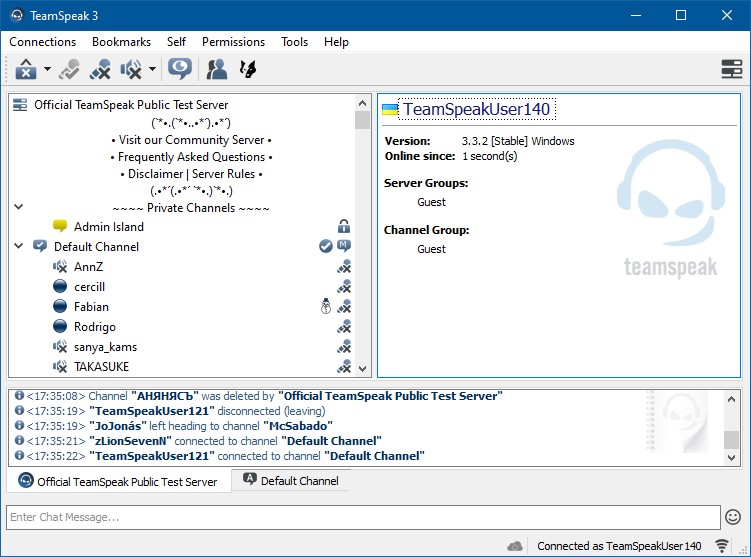Screen dimensions: 751x557
Task: Select user Rodrigo
Action: tap(94, 327)
